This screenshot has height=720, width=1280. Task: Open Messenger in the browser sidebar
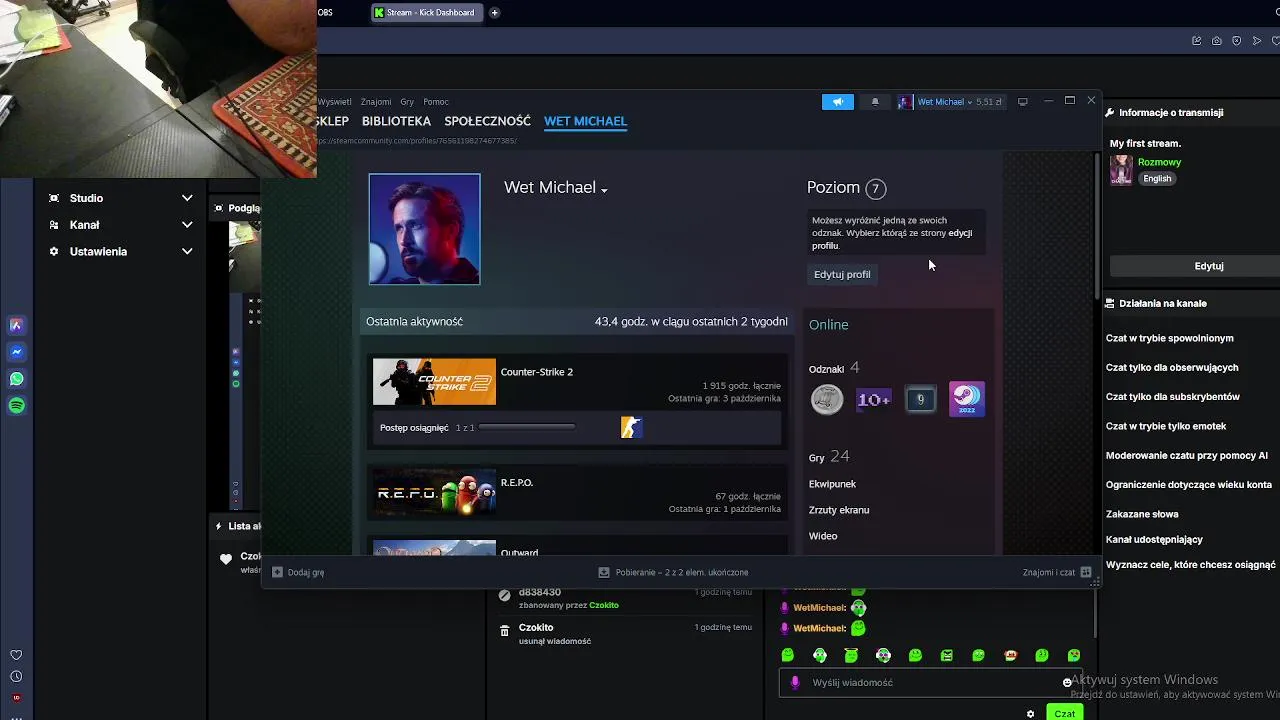(16, 352)
